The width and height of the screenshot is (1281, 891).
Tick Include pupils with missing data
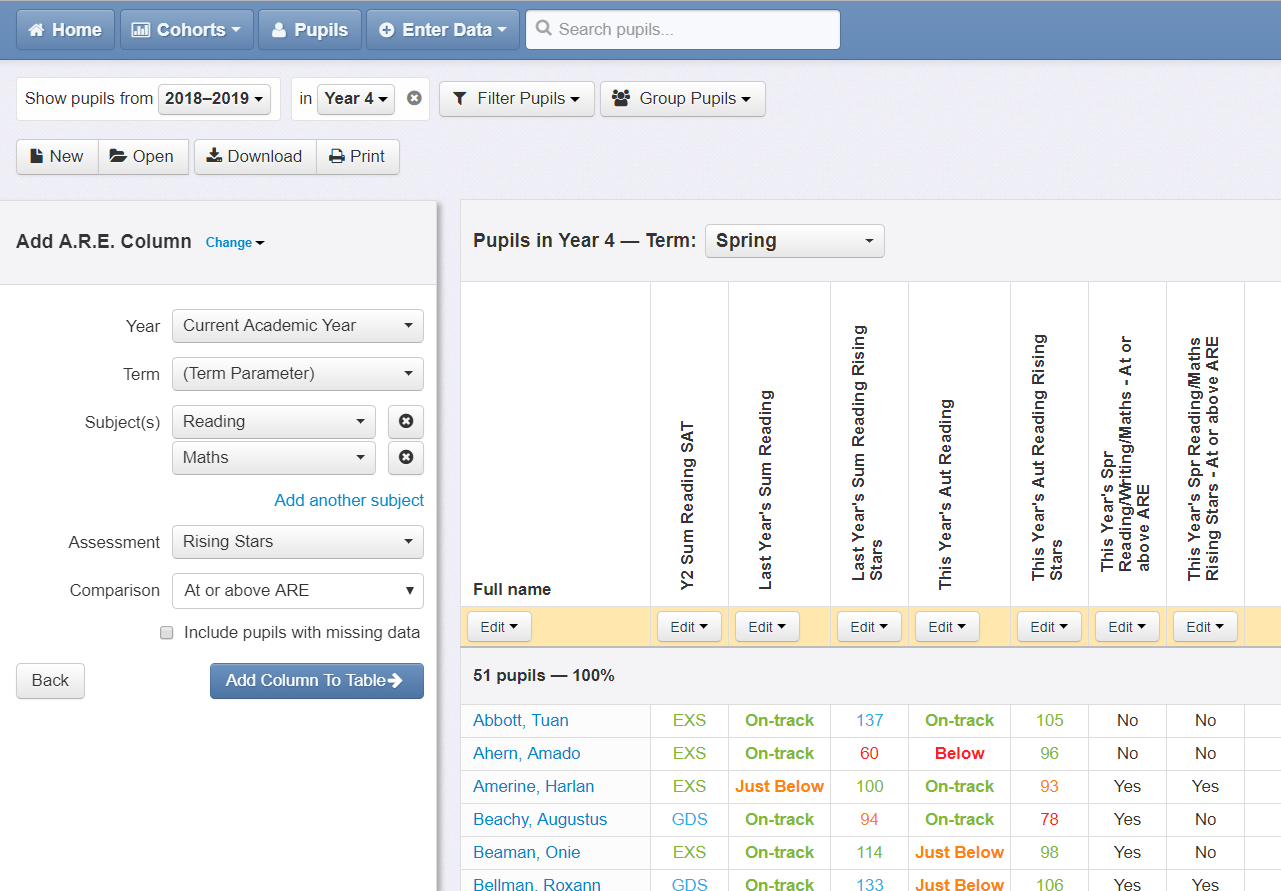pos(167,633)
